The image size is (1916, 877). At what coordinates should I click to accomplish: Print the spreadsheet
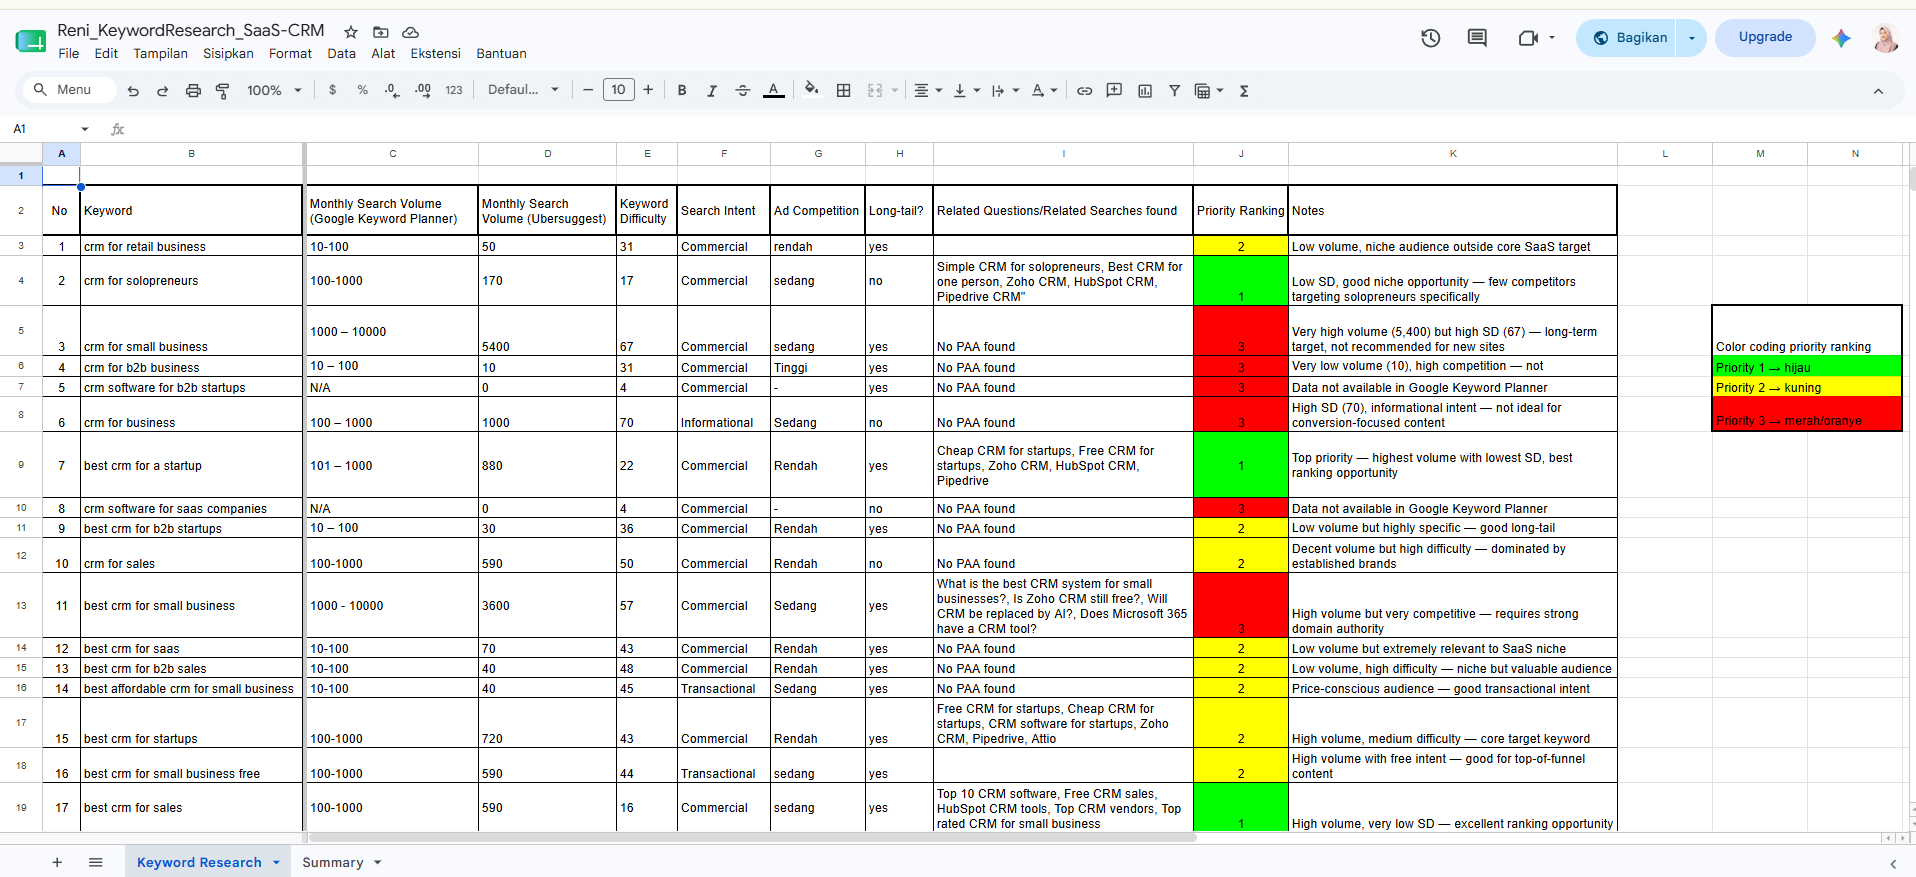193,91
